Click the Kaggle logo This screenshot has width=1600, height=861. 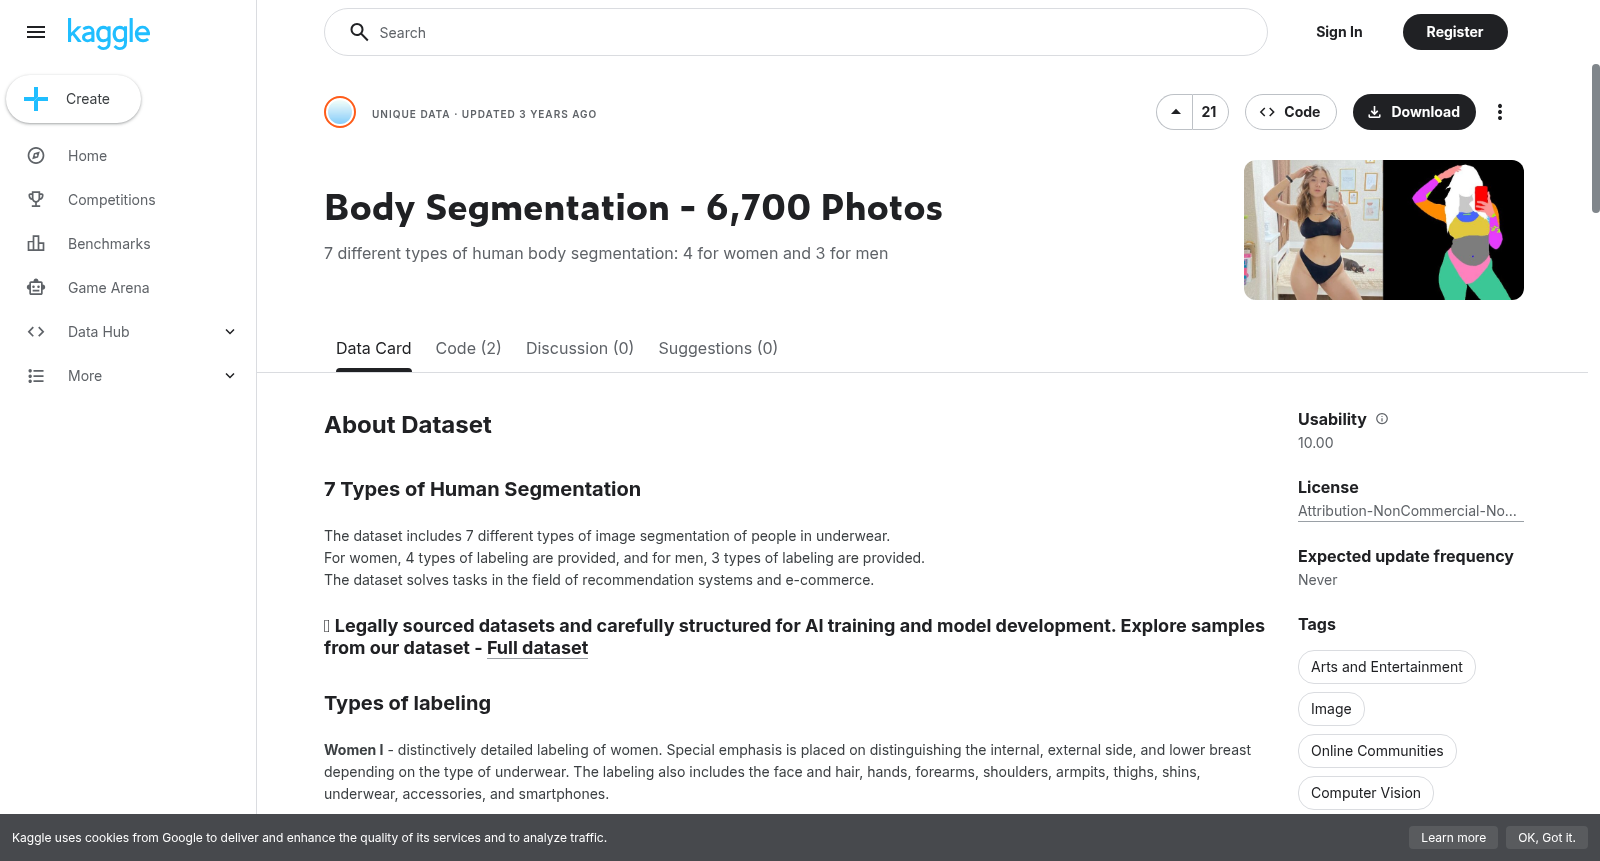tap(108, 33)
